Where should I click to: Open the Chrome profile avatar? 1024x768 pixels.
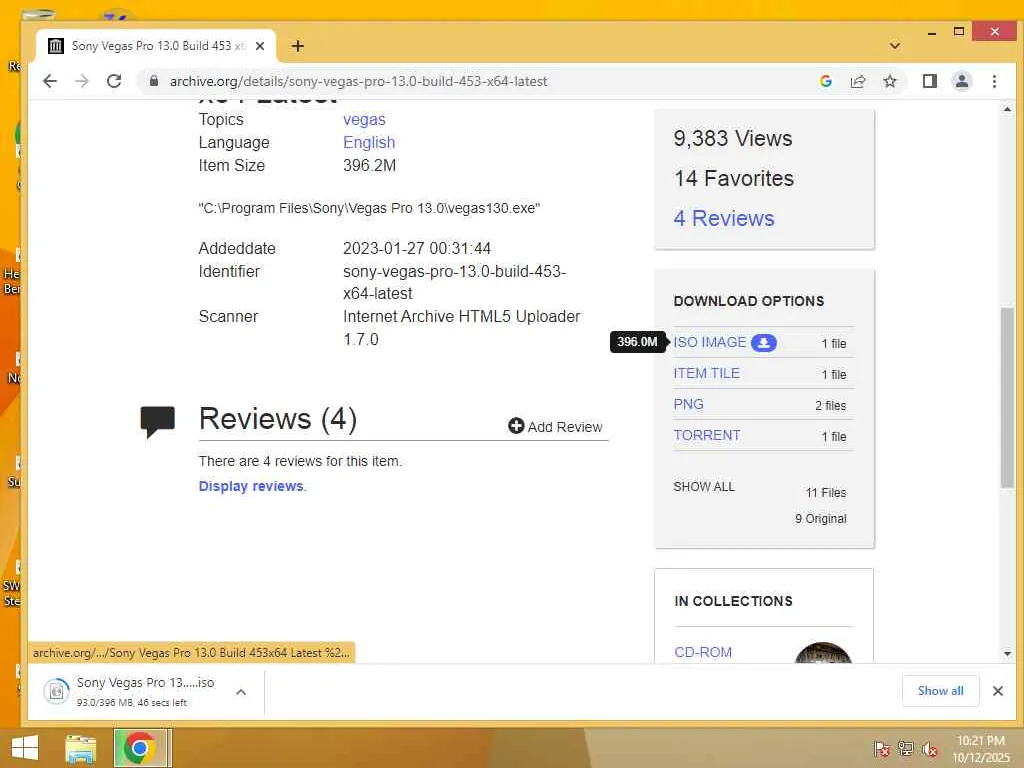pyautogui.click(x=962, y=81)
